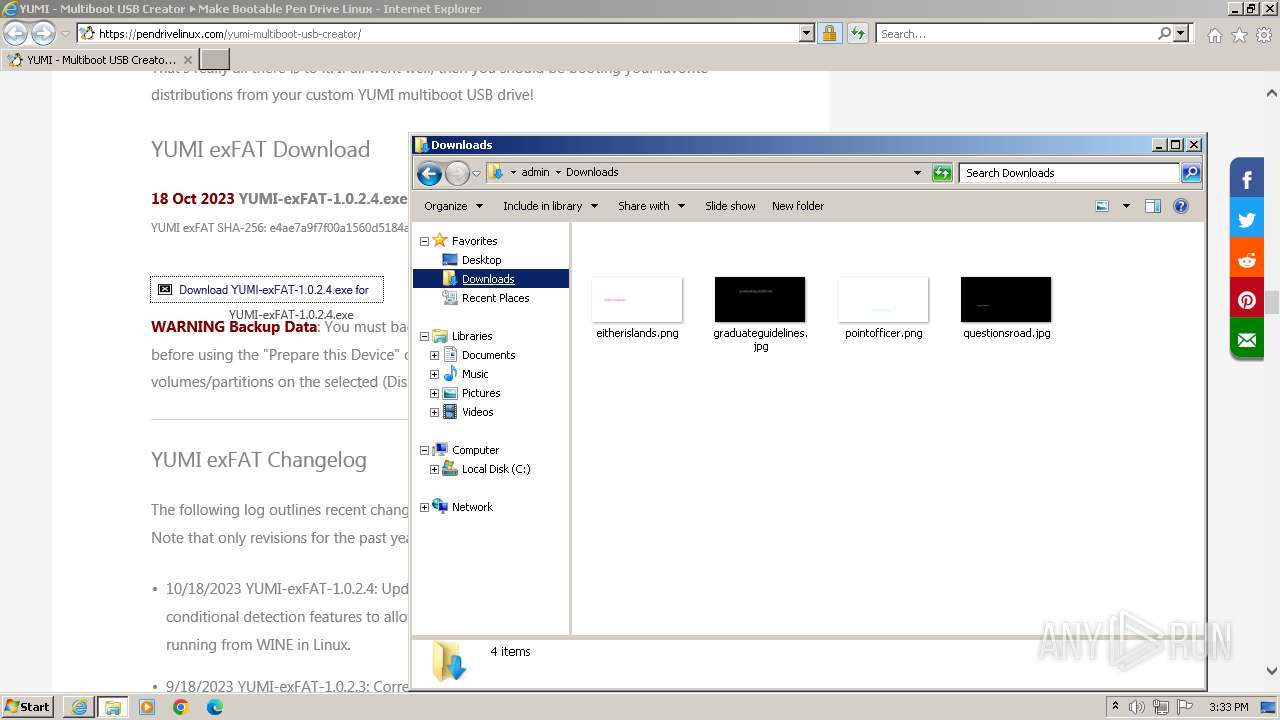The height and width of the screenshot is (720, 1280).
Task: Open IE Home icon
Action: point(1214,35)
